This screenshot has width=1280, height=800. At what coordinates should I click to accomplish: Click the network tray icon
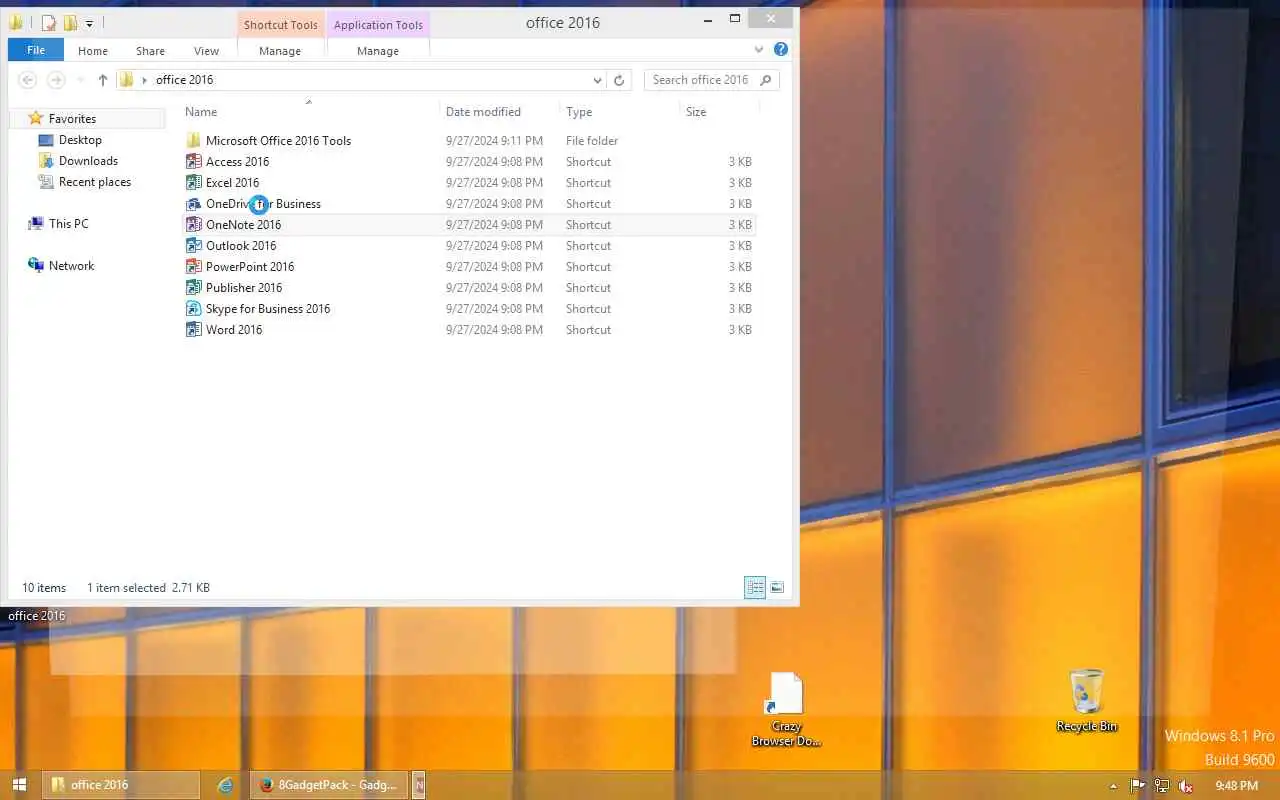pos(1162,786)
